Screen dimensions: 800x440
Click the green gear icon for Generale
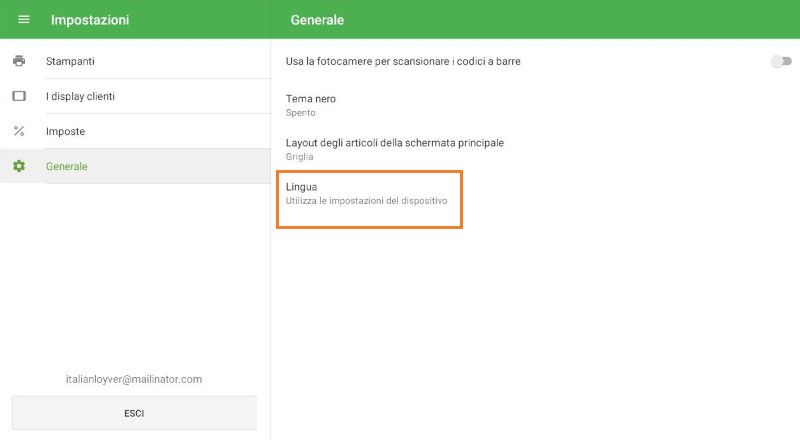[x=19, y=166]
